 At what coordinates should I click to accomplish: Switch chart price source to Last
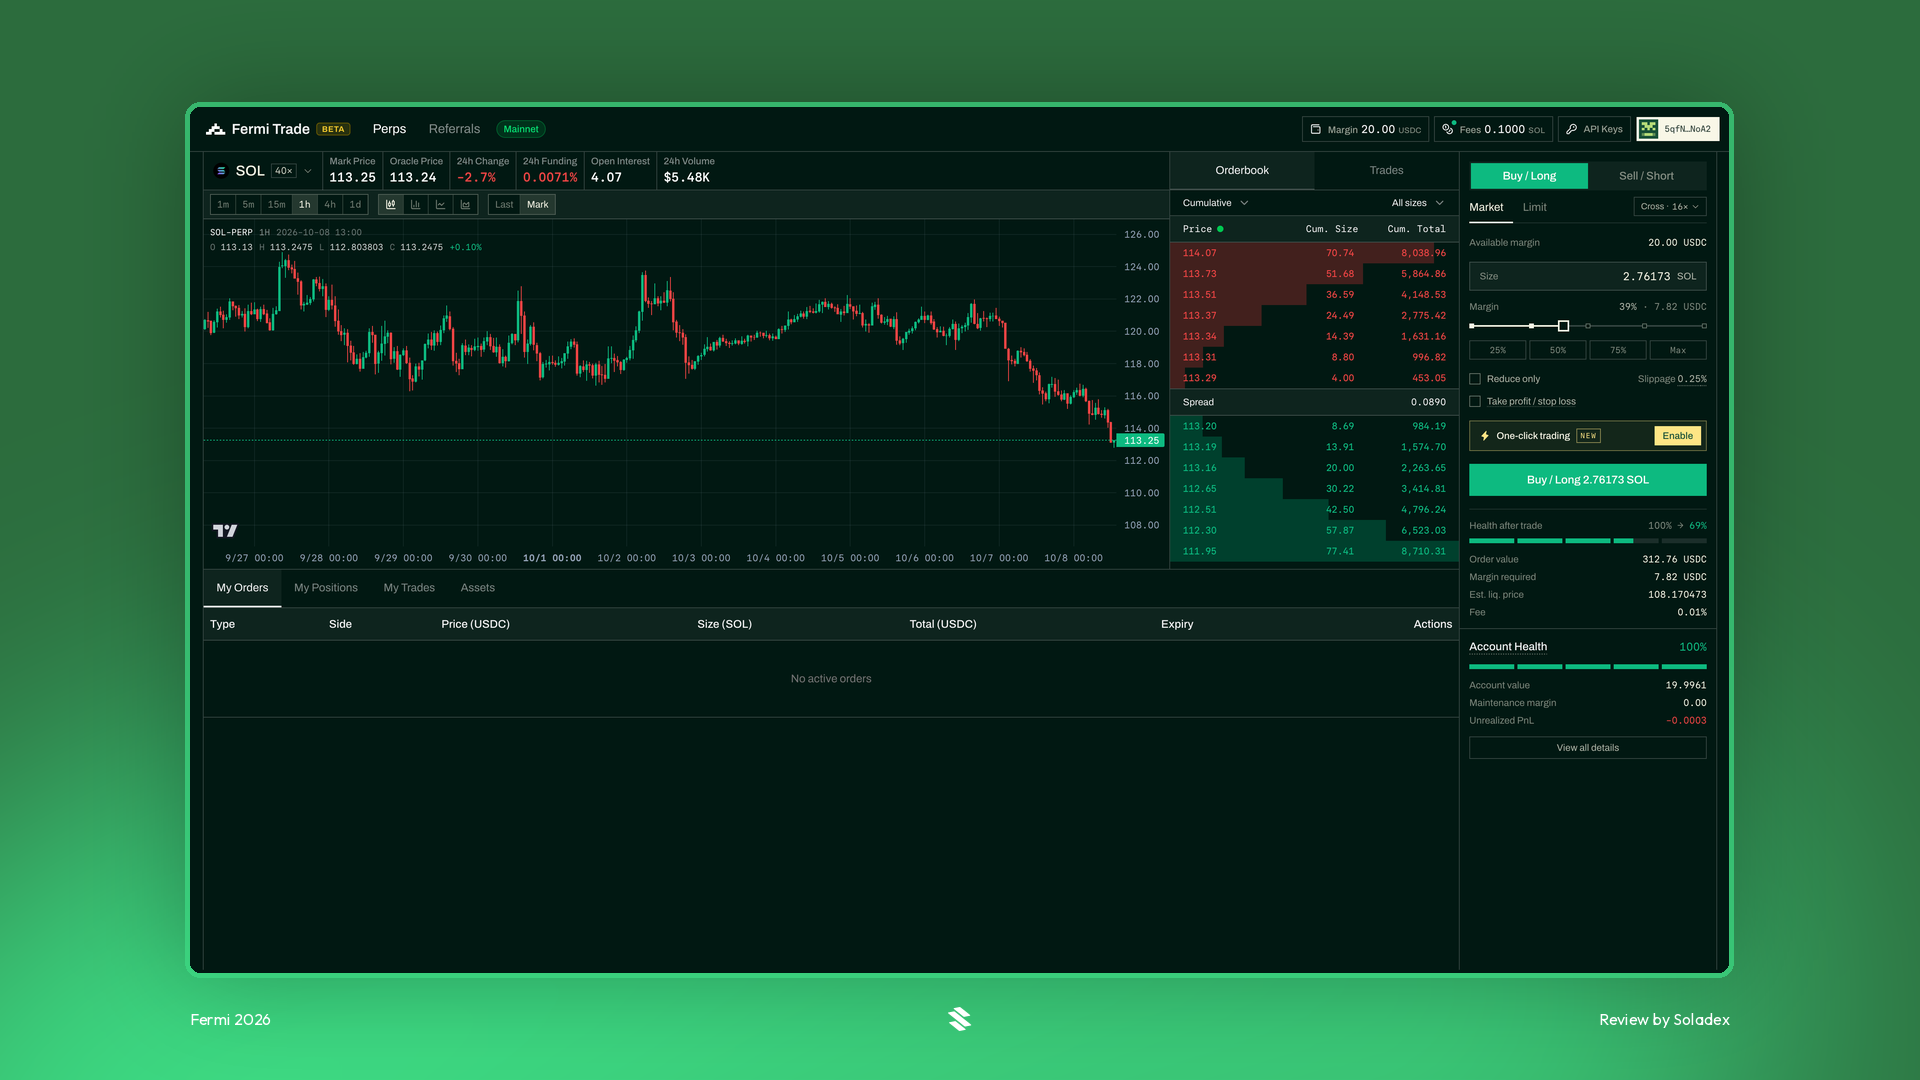(x=504, y=204)
